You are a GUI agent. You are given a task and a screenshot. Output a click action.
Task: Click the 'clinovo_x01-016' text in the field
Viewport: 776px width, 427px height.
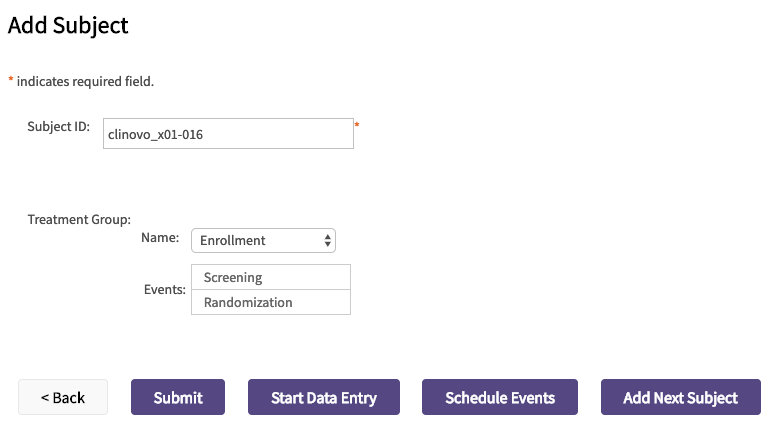(x=155, y=134)
